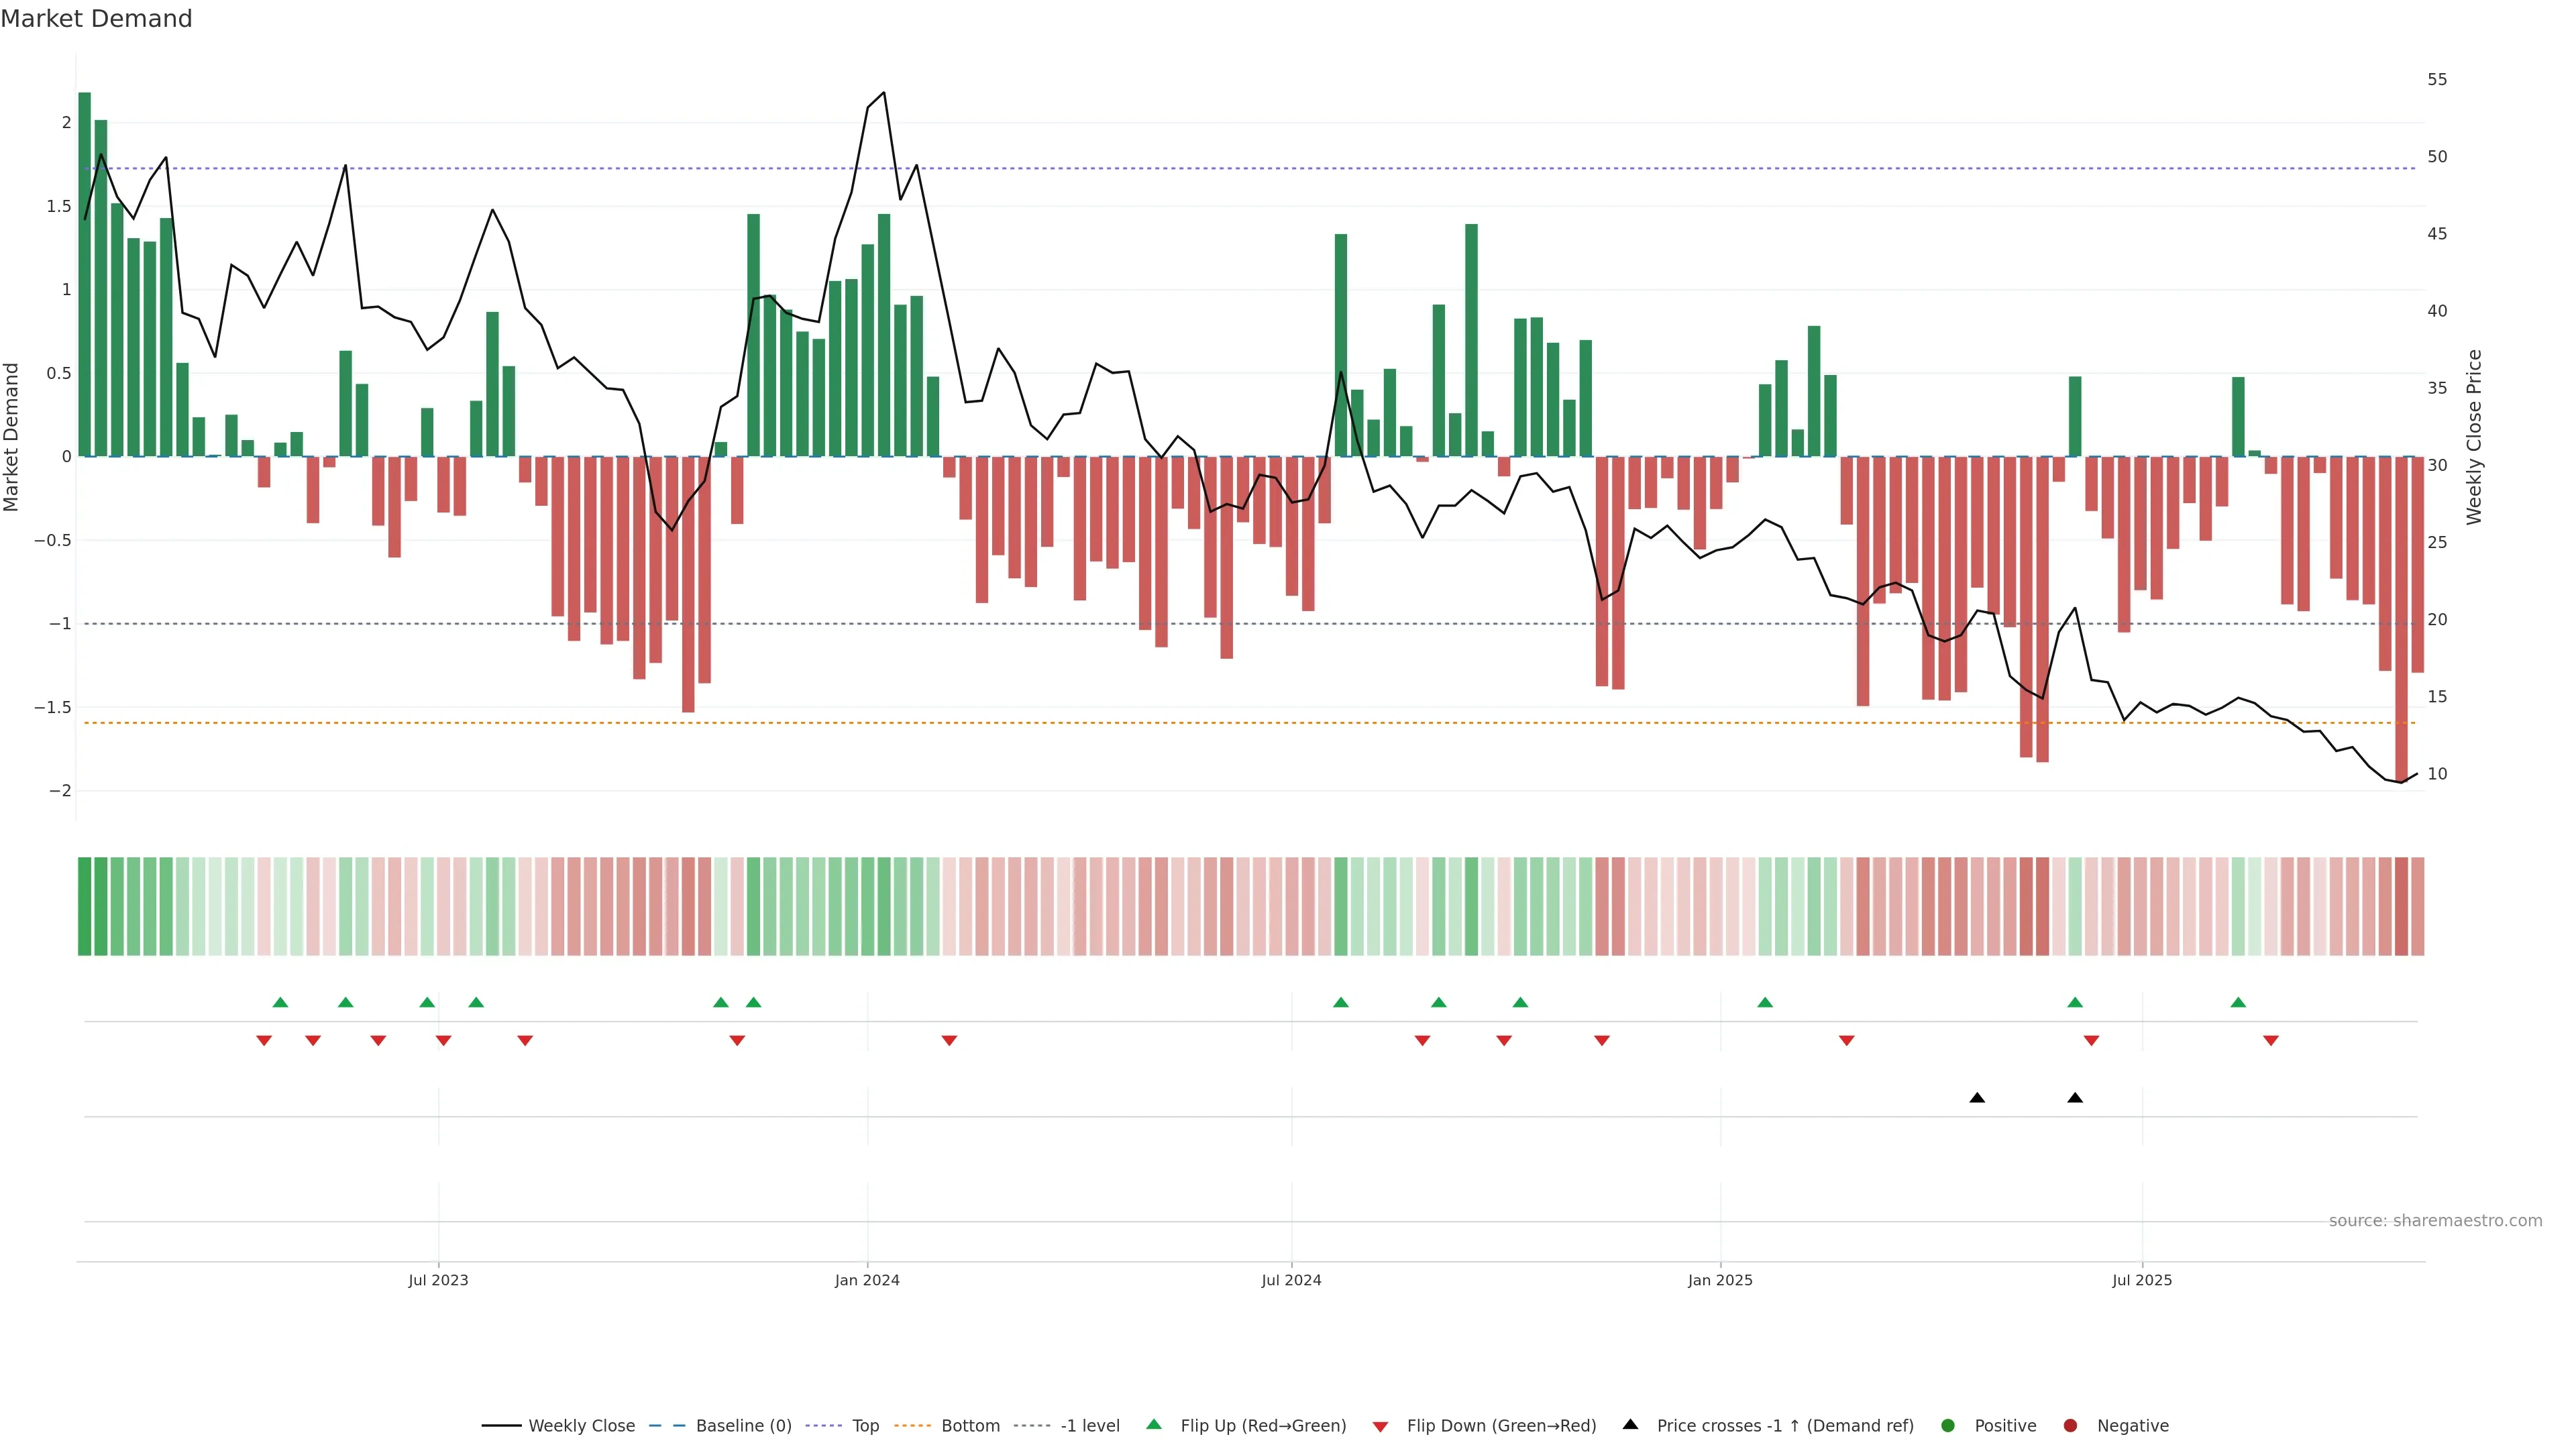Click the rightmost black price-cross triangle
This screenshot has height=1449, width=2576.
(2075, 1098)
